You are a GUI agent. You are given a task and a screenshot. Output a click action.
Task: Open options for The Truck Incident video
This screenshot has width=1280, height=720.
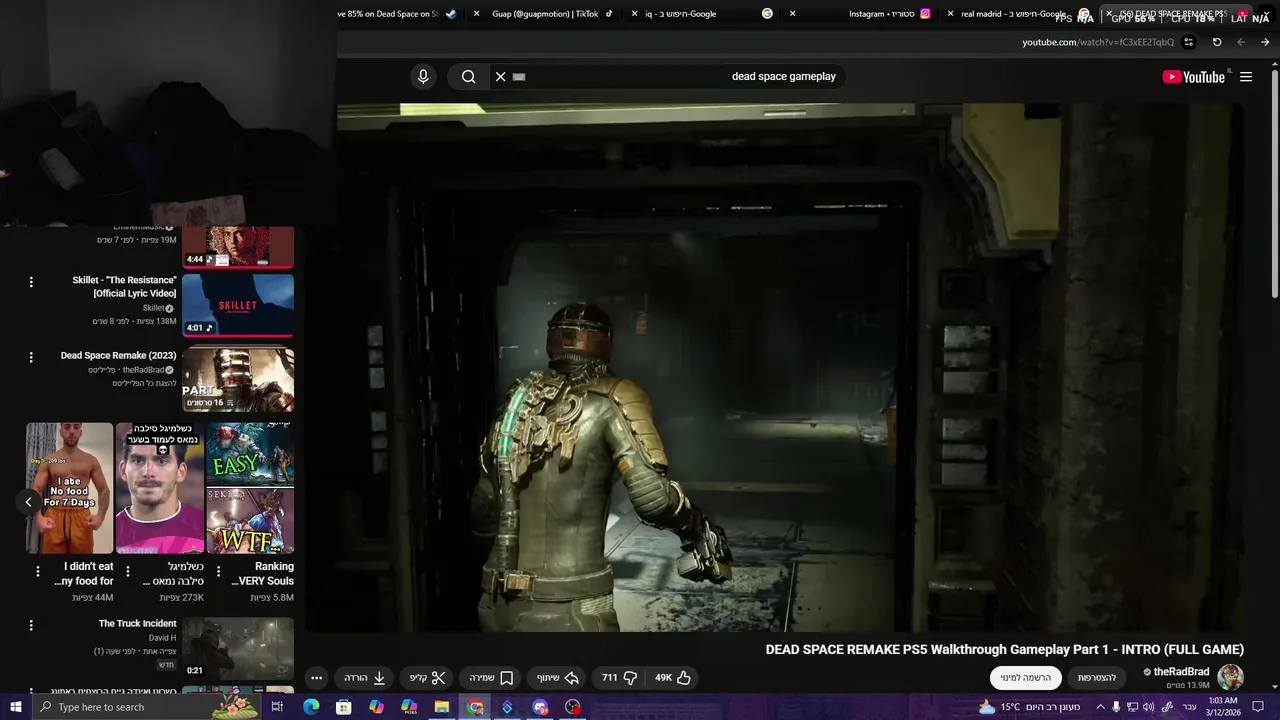(x=31, y=625)
